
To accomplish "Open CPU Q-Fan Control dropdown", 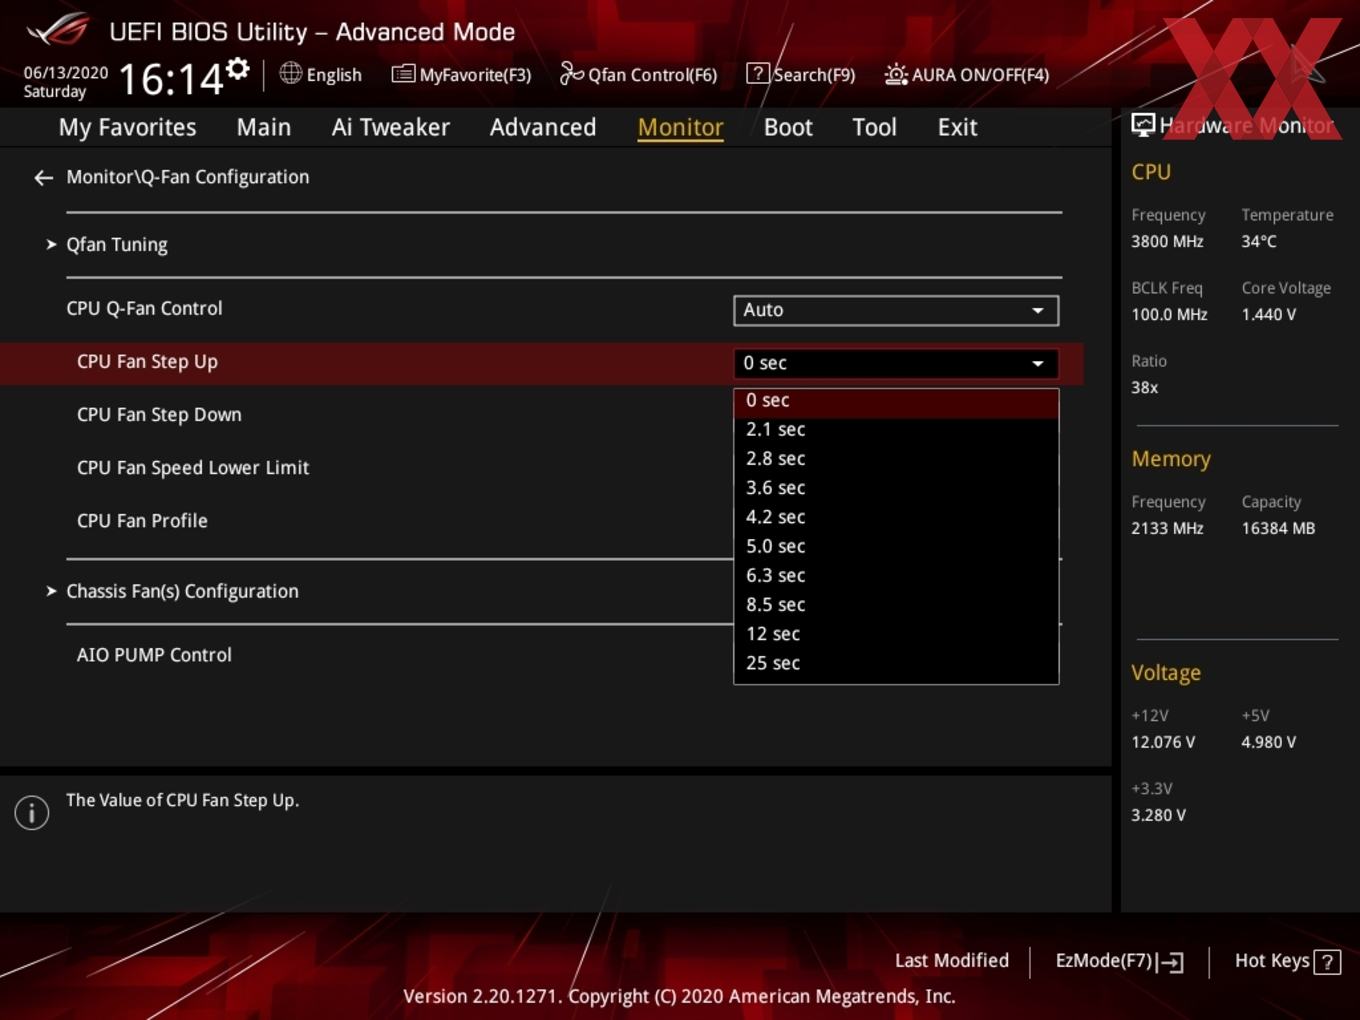I will coord(896,310).
